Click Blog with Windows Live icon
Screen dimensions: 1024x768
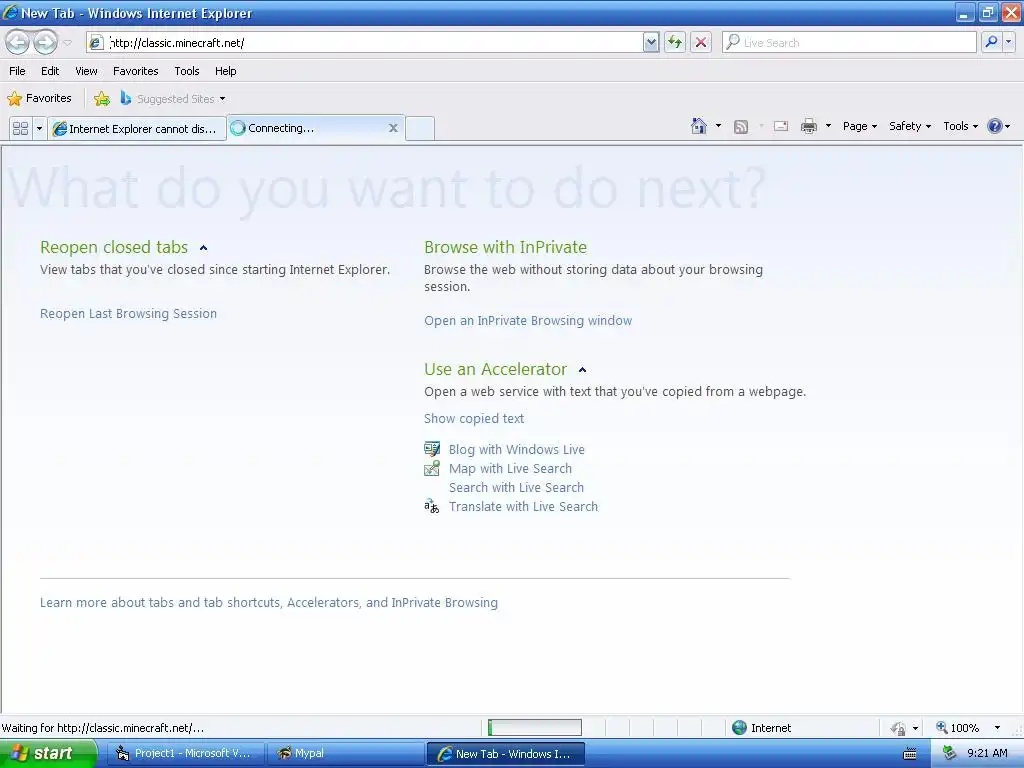[x=432, y=449]
